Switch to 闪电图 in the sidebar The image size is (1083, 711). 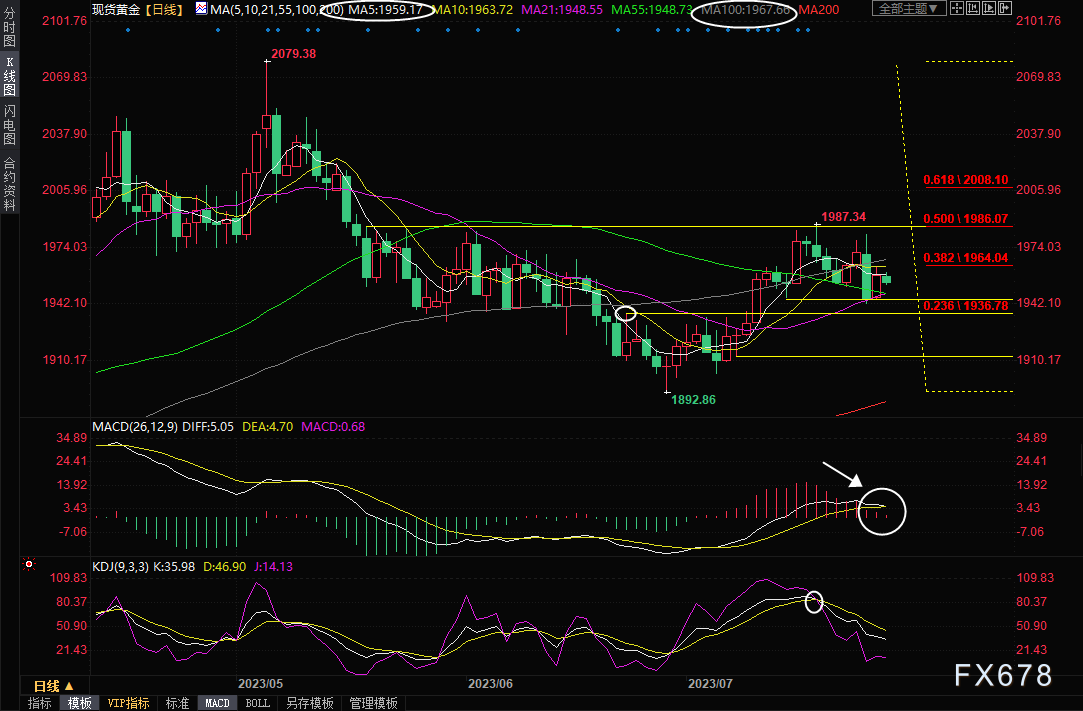point(9,123)
